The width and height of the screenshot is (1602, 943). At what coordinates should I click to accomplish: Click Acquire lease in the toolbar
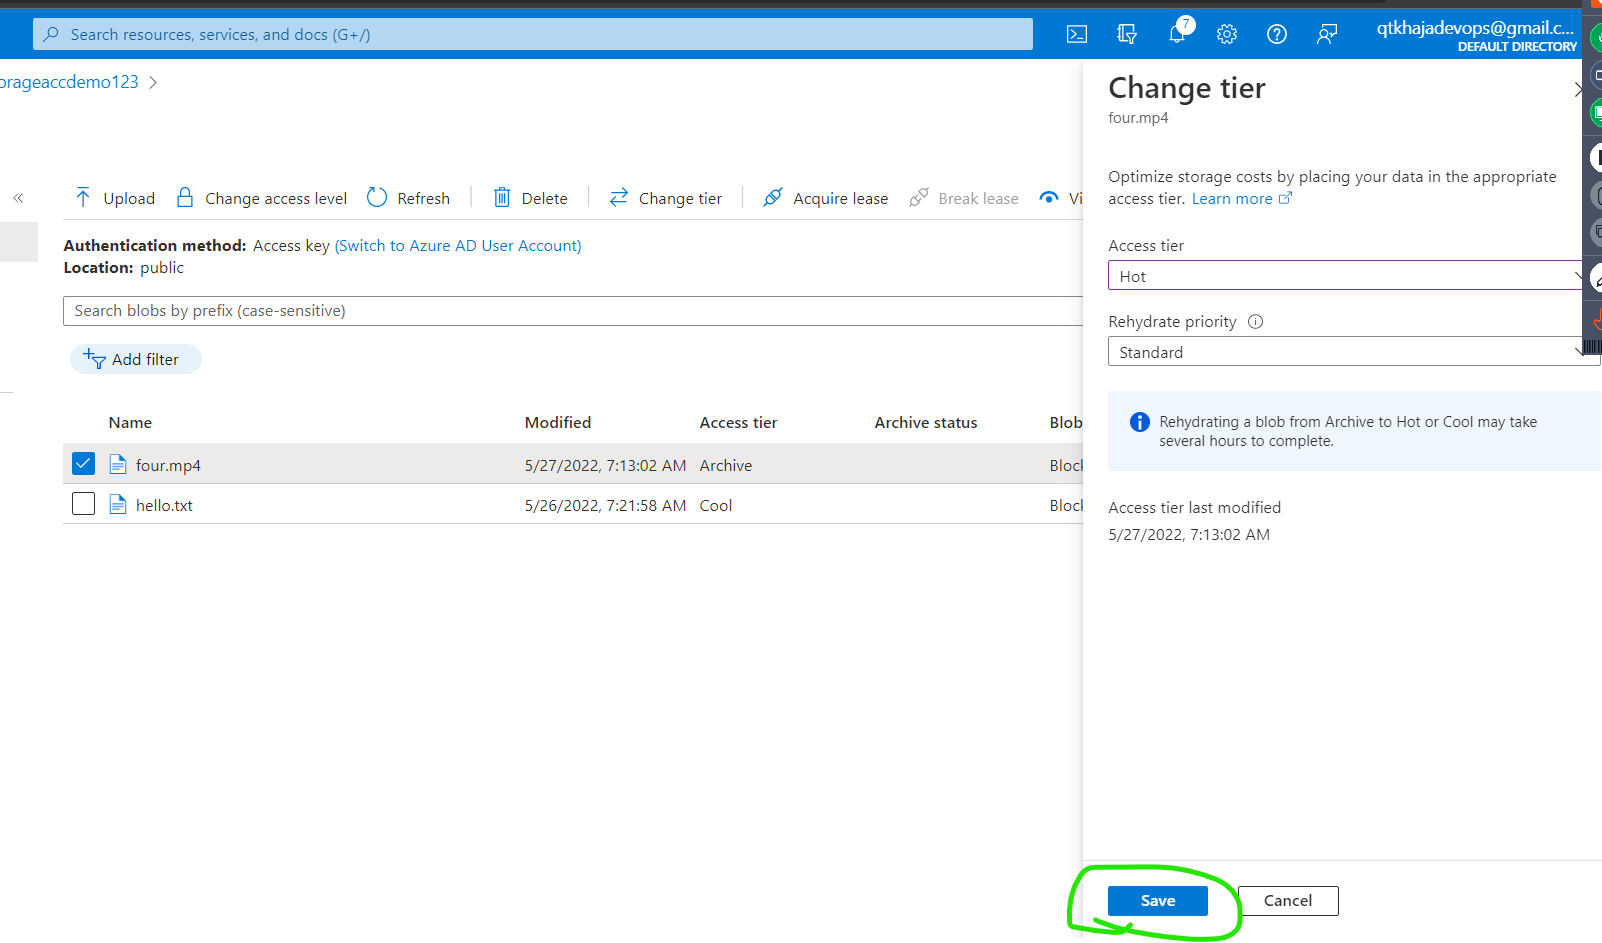(x=825, y=197)
